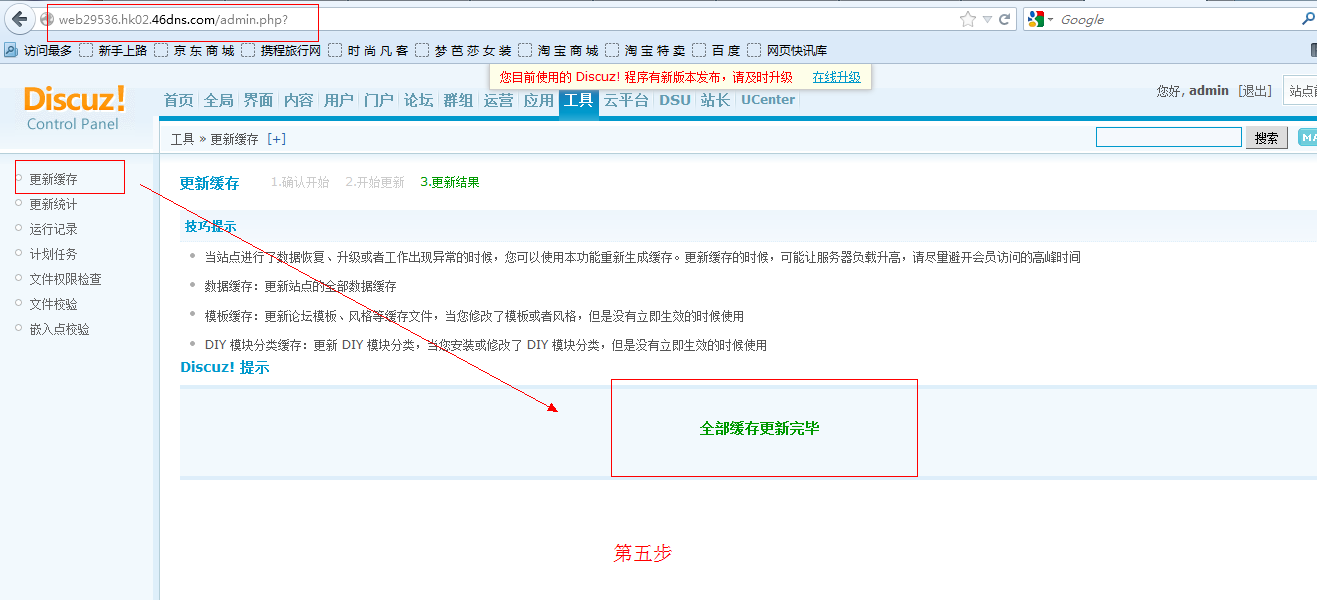This screenshot has width=1317, height=600.
Task: Focus the Google search input field
Action: tap(1178, 19)
